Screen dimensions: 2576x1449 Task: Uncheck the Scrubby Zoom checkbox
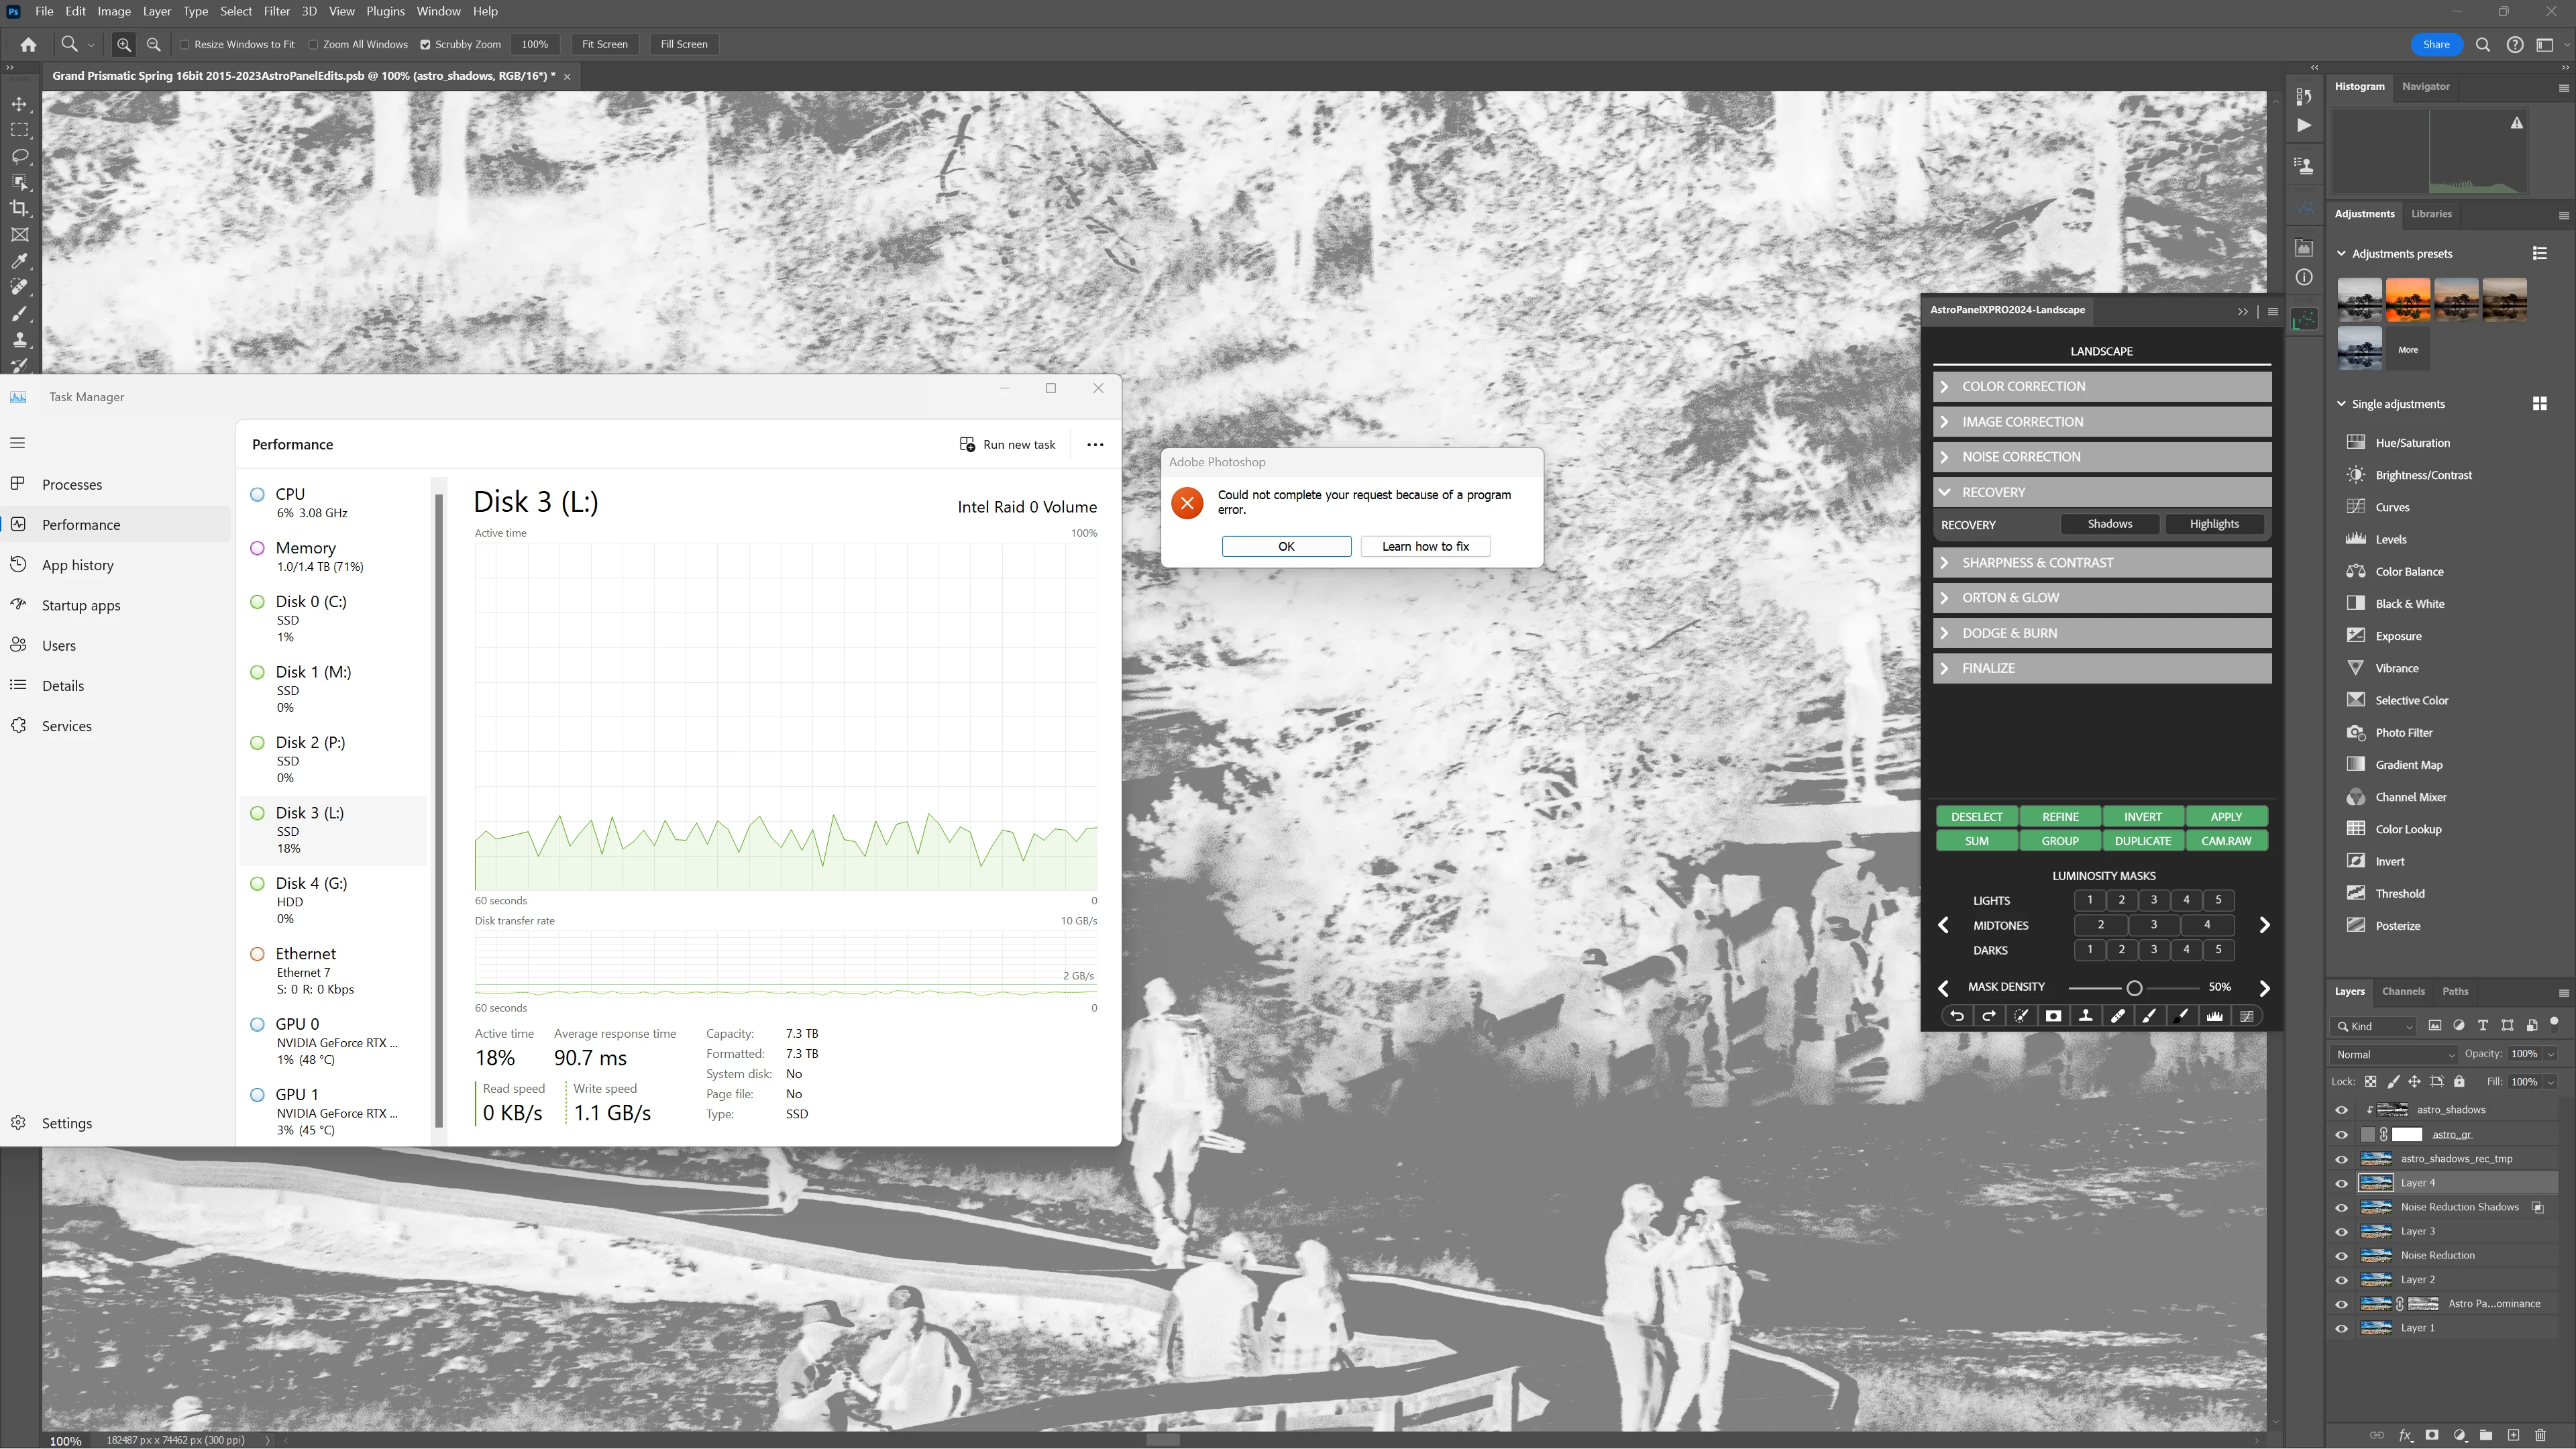[425, 44]
